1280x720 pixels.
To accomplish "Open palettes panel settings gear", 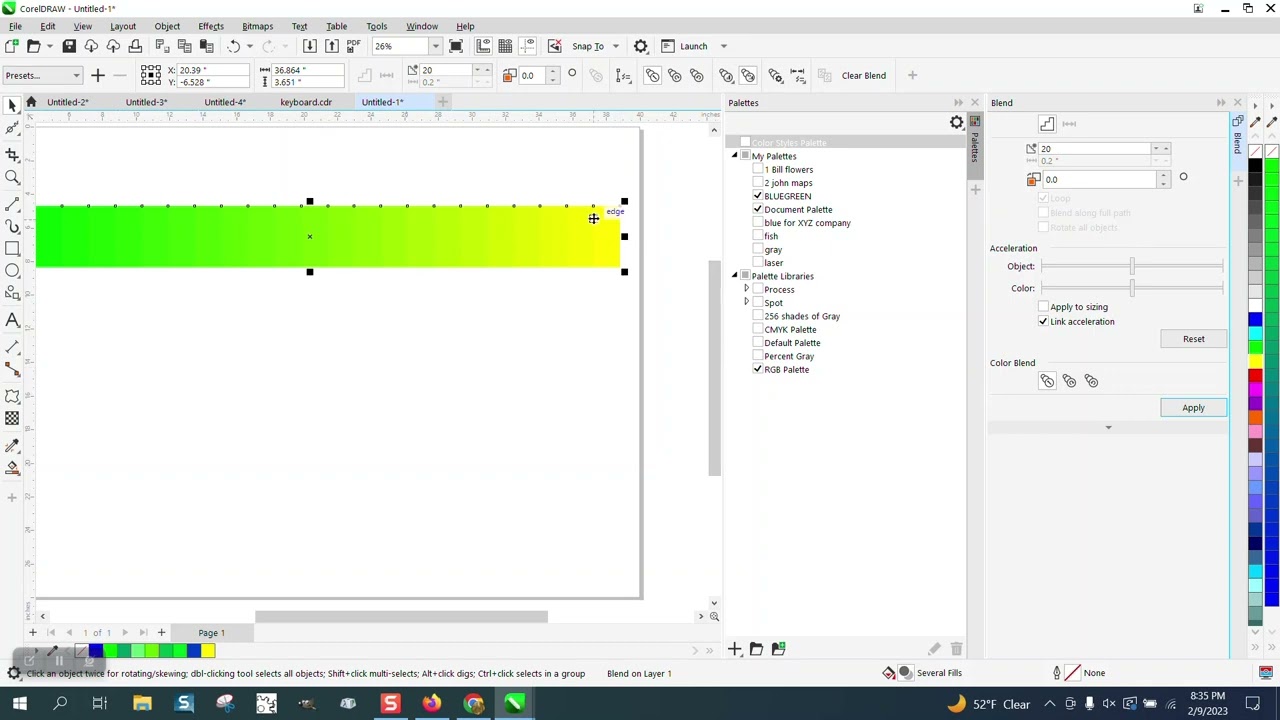I will 956,123.
